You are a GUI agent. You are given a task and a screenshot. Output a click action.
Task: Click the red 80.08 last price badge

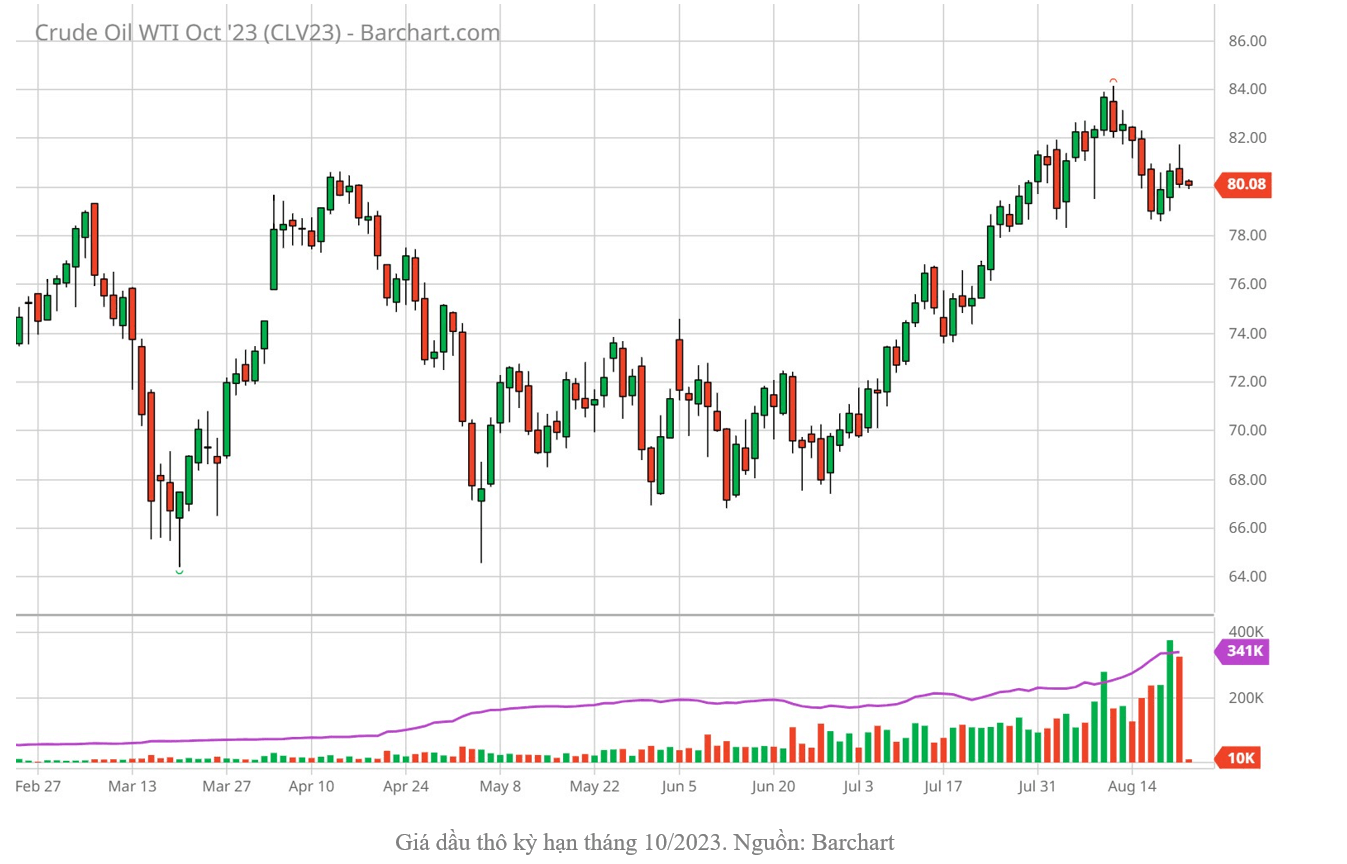[1245, 184]
